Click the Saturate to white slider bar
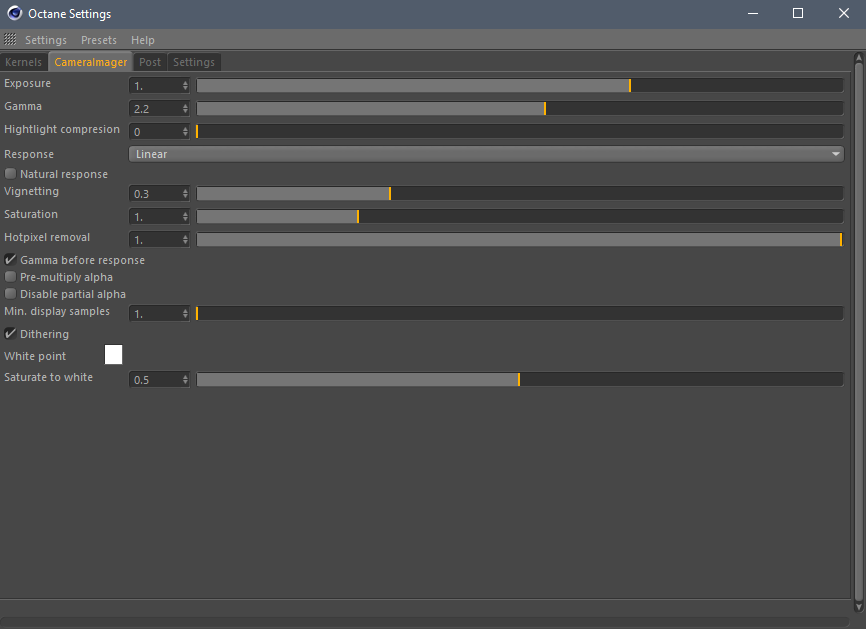Image resolution: width=866 pixels, height=629 pixels. 520,379
